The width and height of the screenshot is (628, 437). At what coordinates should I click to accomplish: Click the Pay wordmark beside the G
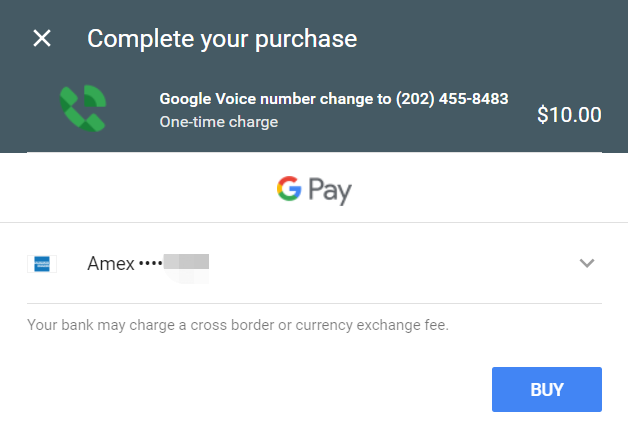(330, 191)
